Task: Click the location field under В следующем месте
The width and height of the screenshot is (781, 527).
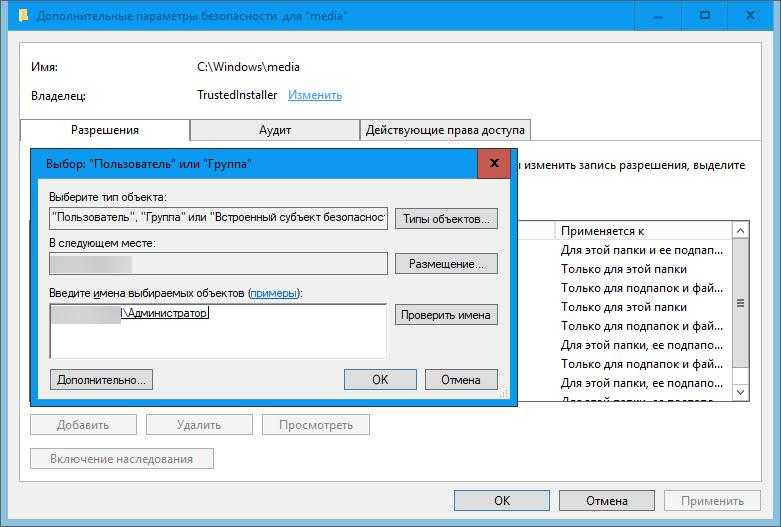Action: click(x=218, y=264)
